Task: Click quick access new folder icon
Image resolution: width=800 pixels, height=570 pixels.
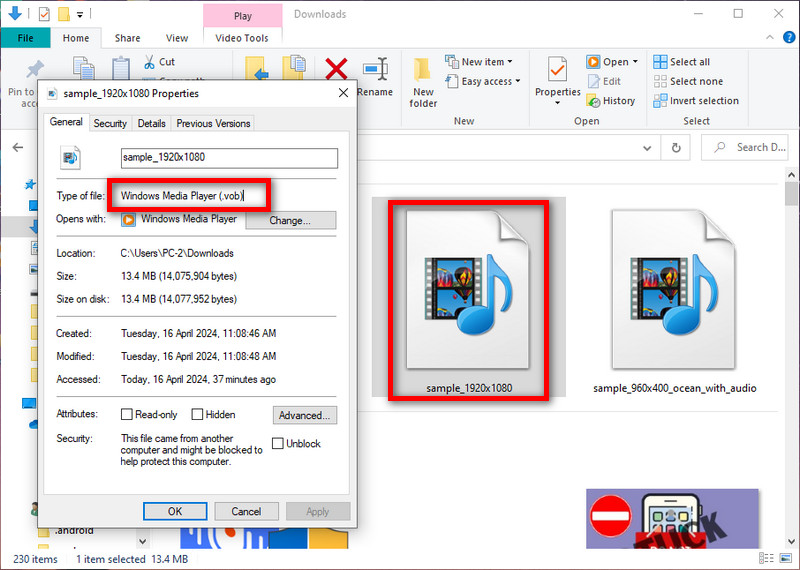Action: click(64, 14)
